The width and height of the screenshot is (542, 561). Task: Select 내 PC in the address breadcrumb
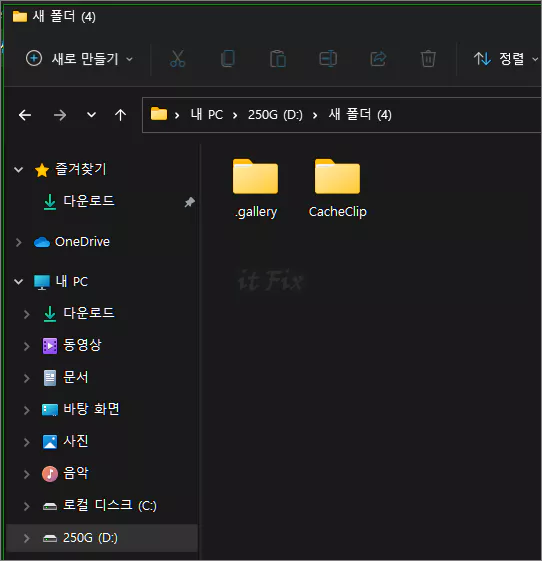tap(207, 115)
